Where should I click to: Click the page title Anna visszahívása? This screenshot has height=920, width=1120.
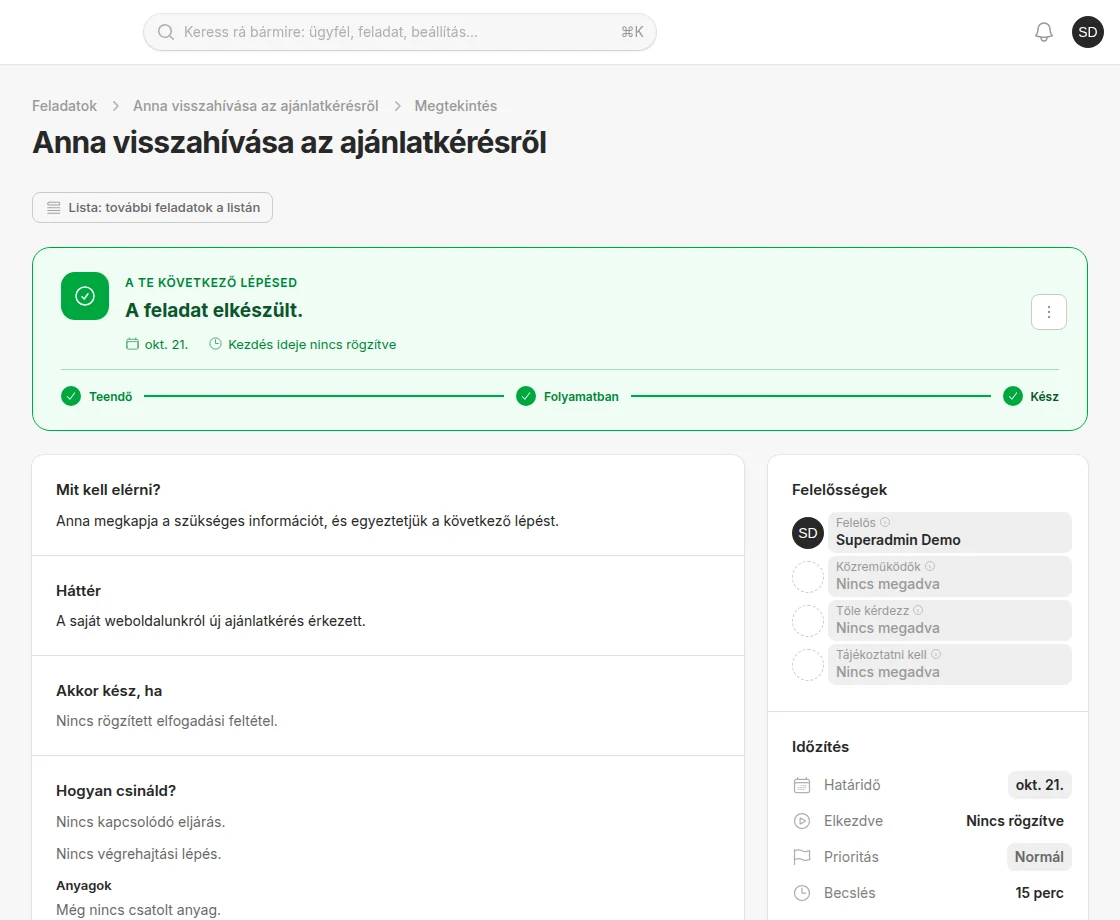(289, 142)
